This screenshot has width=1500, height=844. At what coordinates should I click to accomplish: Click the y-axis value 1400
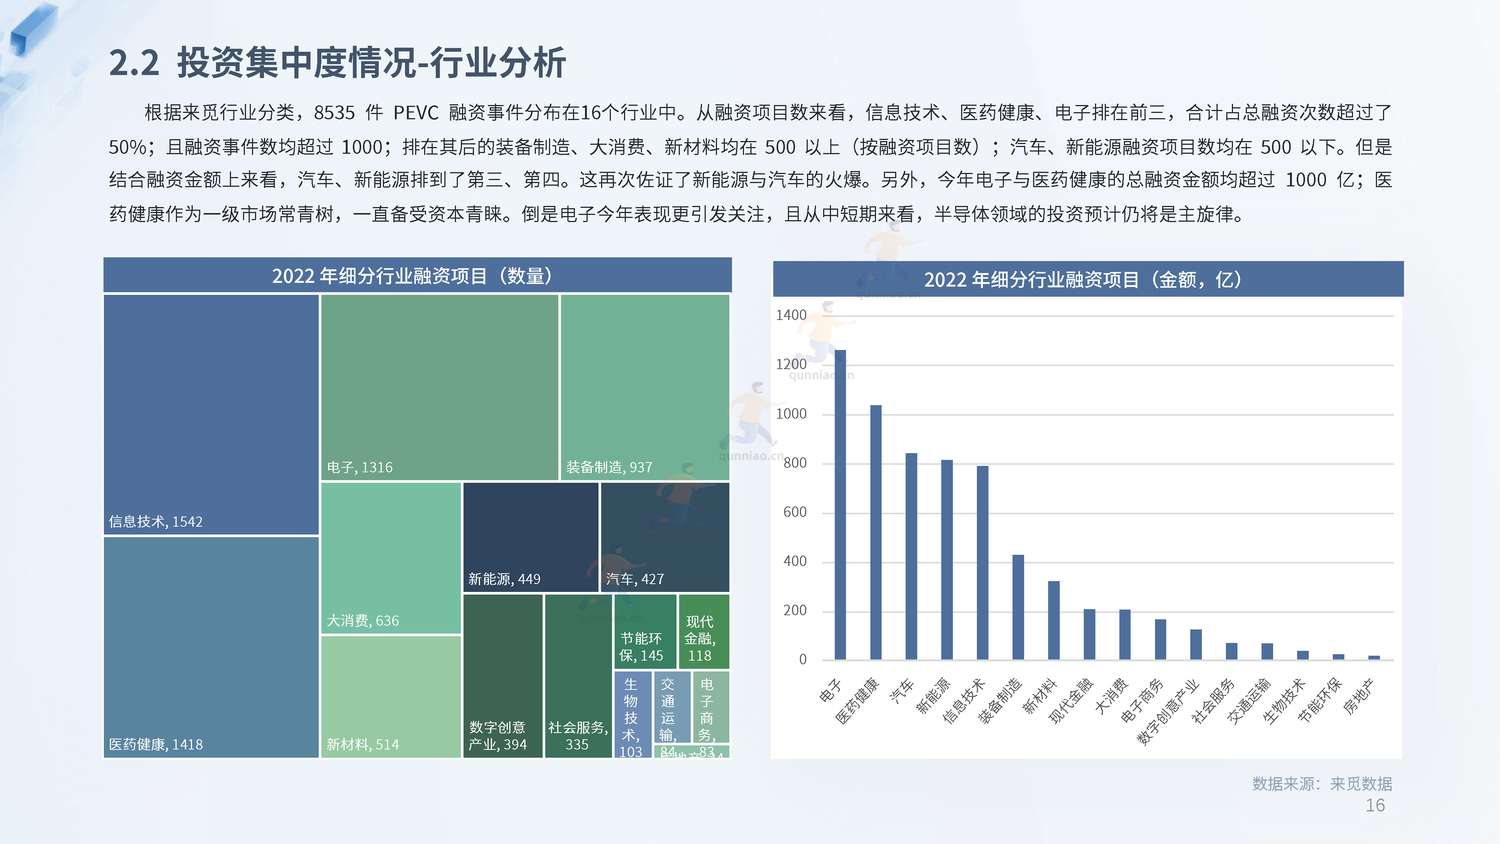tap(791, 315)
